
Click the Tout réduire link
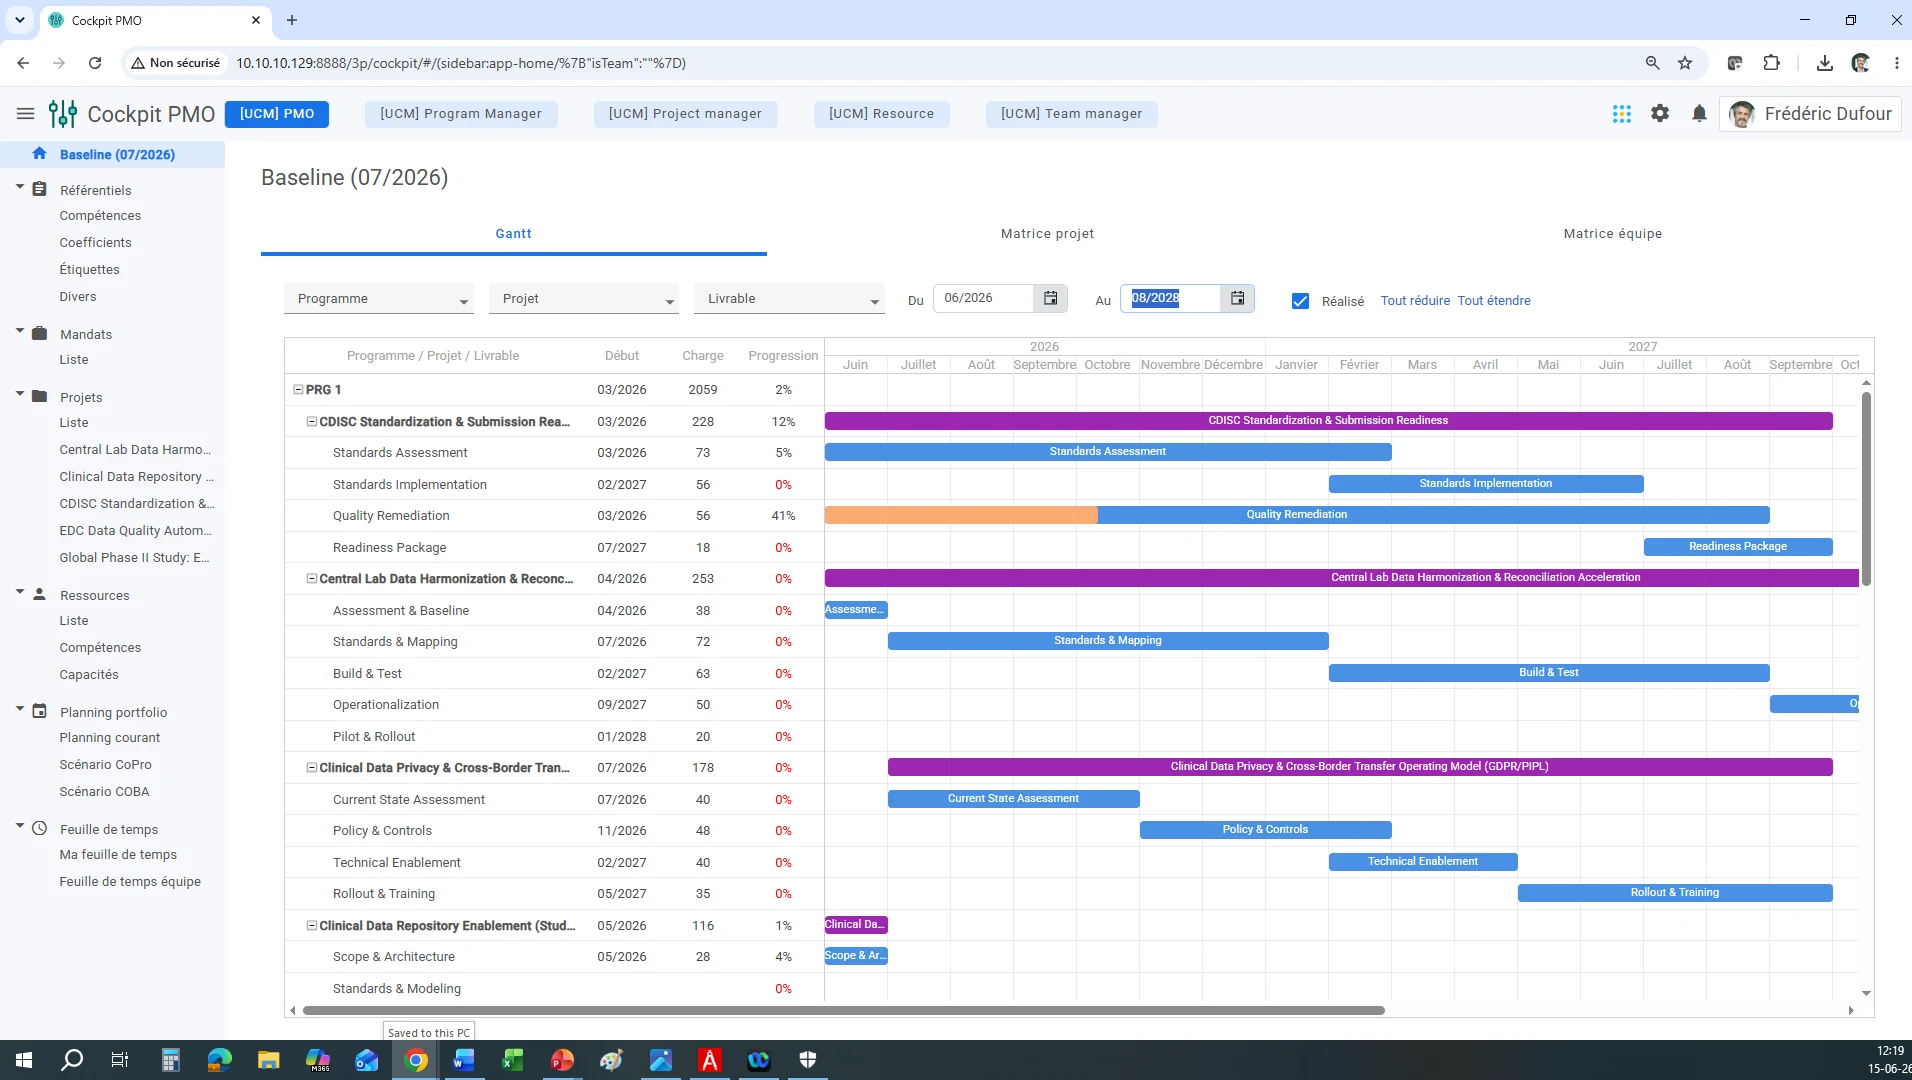click(1415, 301)
